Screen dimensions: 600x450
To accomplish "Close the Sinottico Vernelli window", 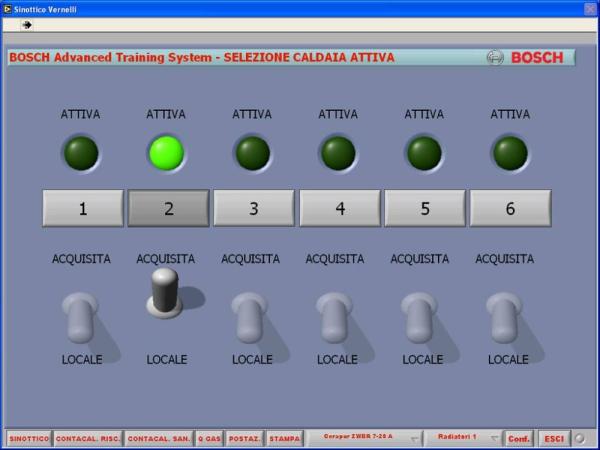I will [590, 9].
